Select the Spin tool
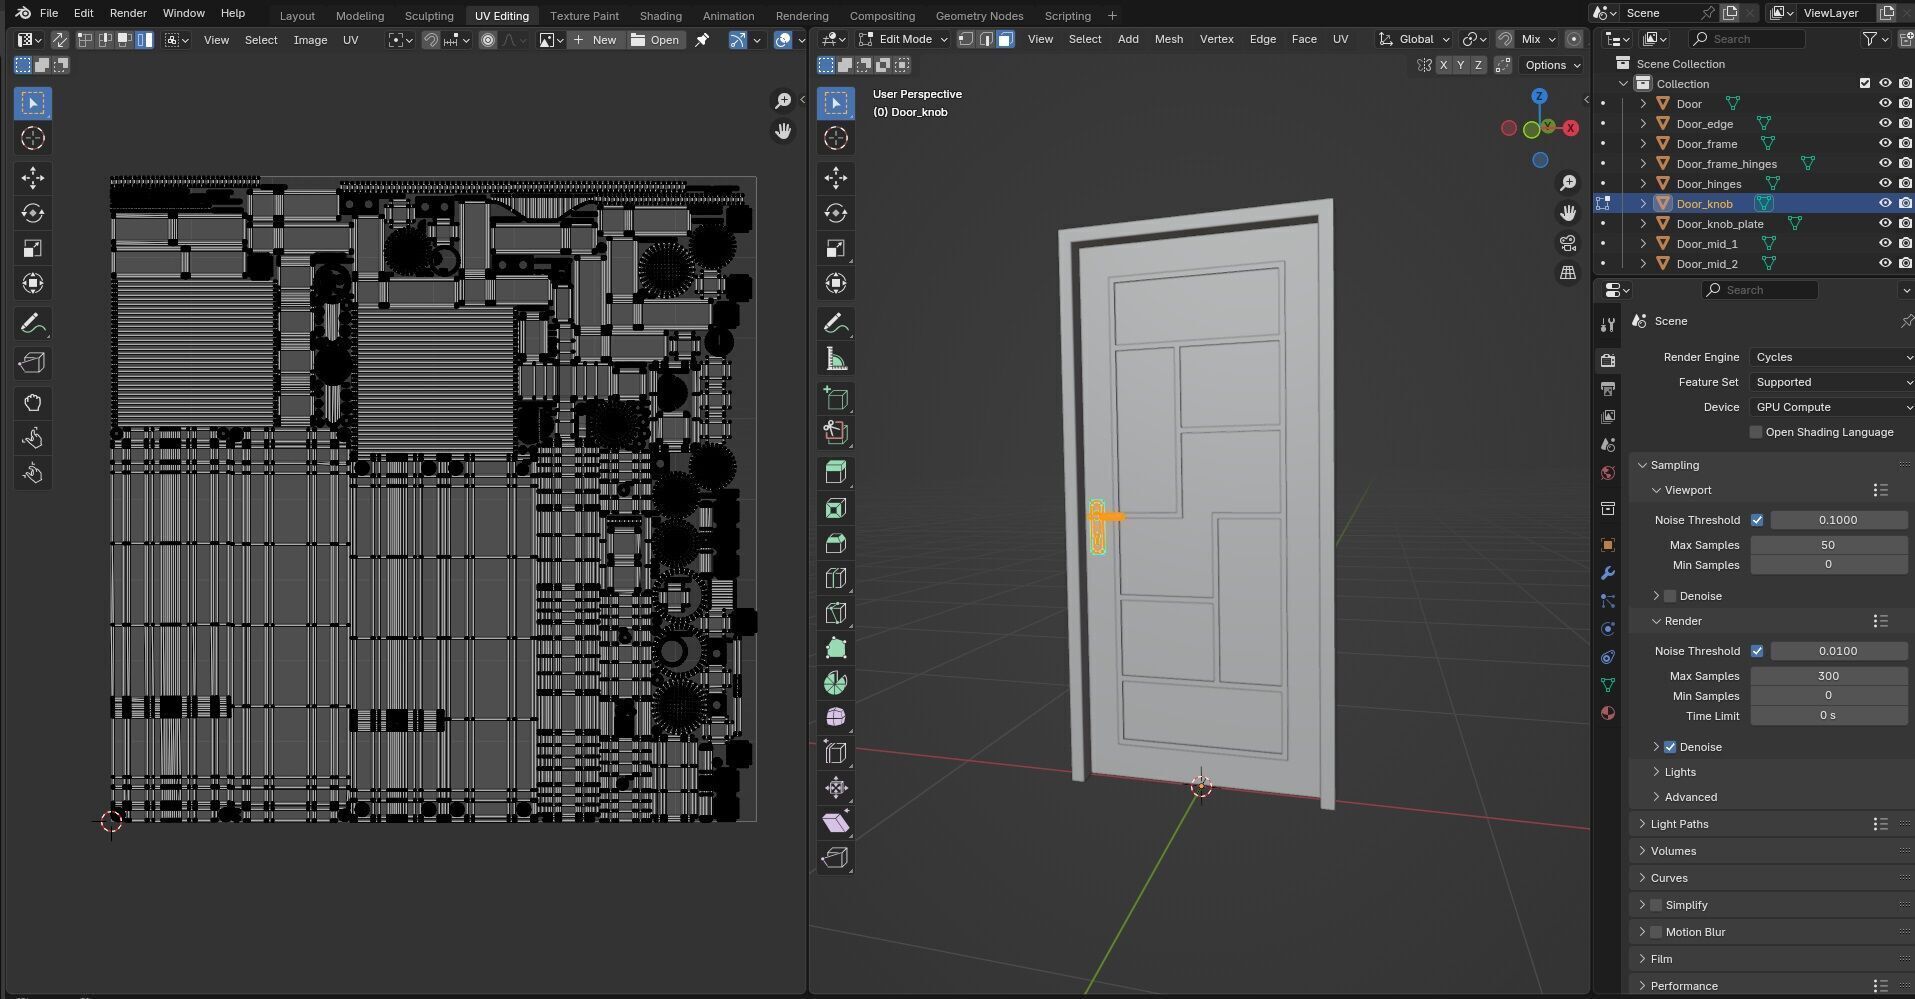Screen dimensions: 1915x999 (836, 683)
